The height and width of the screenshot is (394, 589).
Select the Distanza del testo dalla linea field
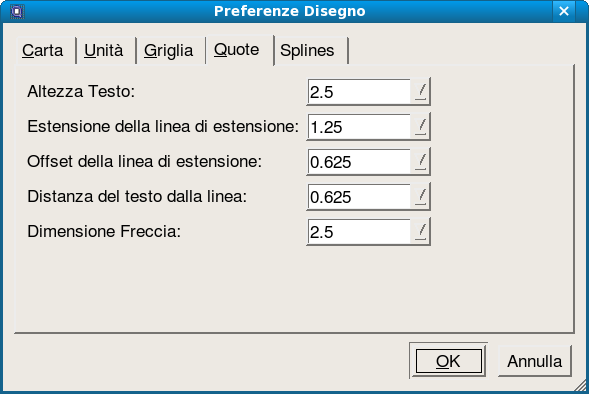pos(359,196)
